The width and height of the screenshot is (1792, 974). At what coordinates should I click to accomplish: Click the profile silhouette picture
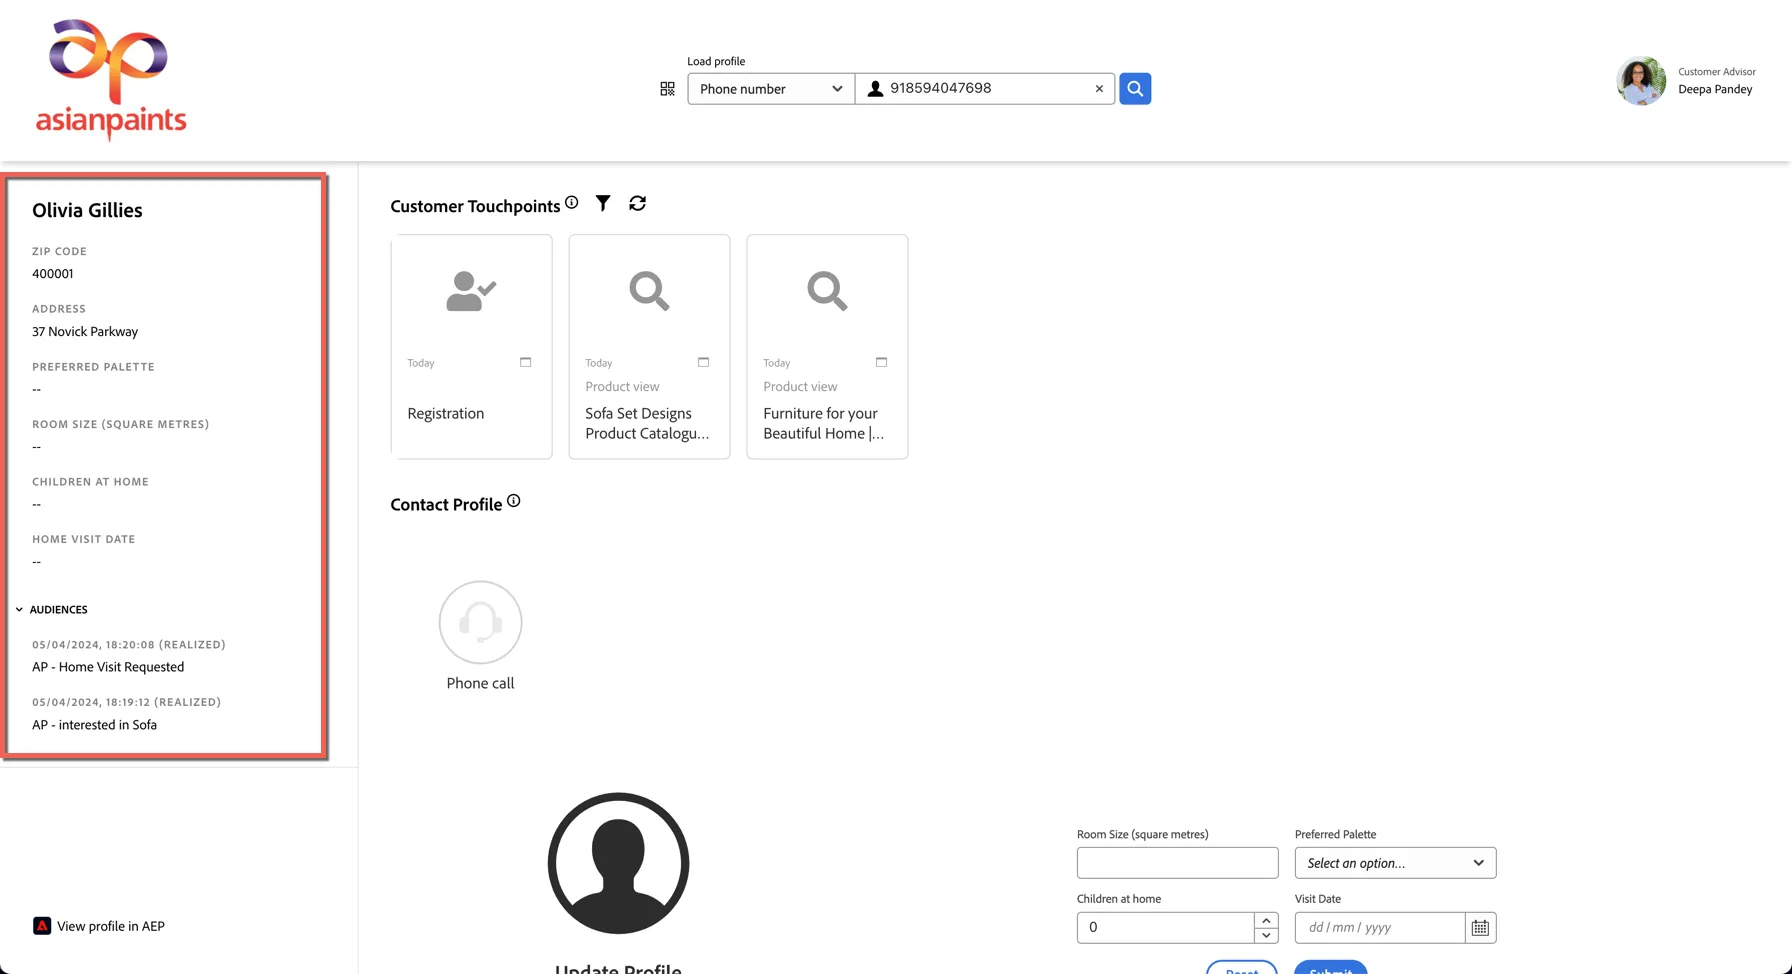[x=618, y=863]
